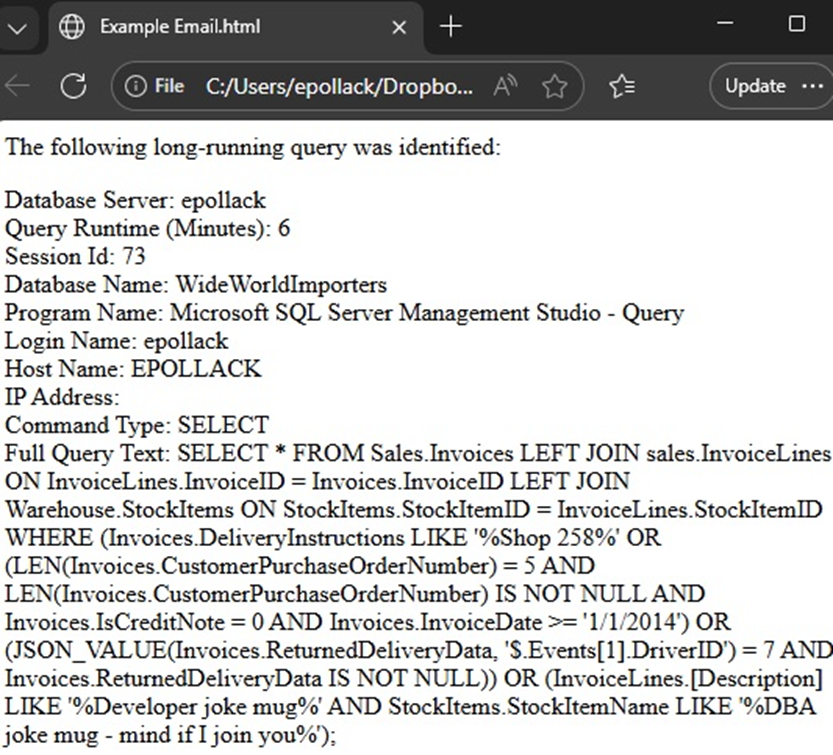The width and height of the screenshot is (833, 755).
Task: Click the globe icon on the tab
Action: (71, 28)
